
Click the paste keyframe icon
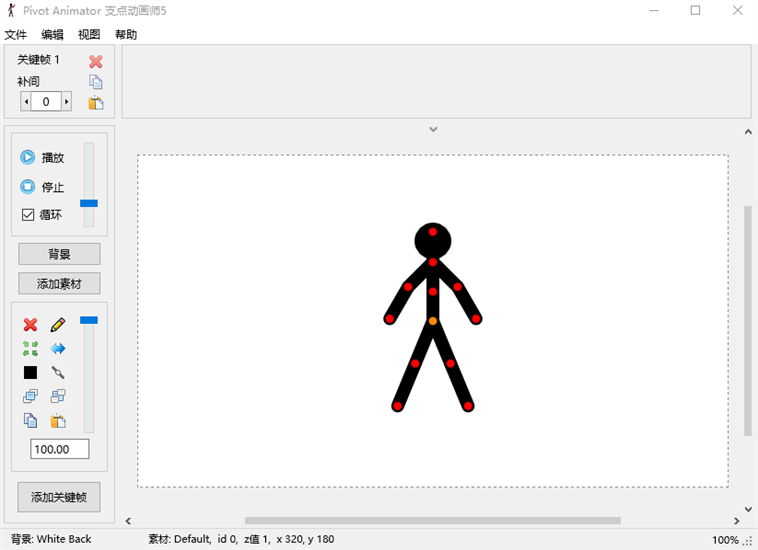pos(96,102)
